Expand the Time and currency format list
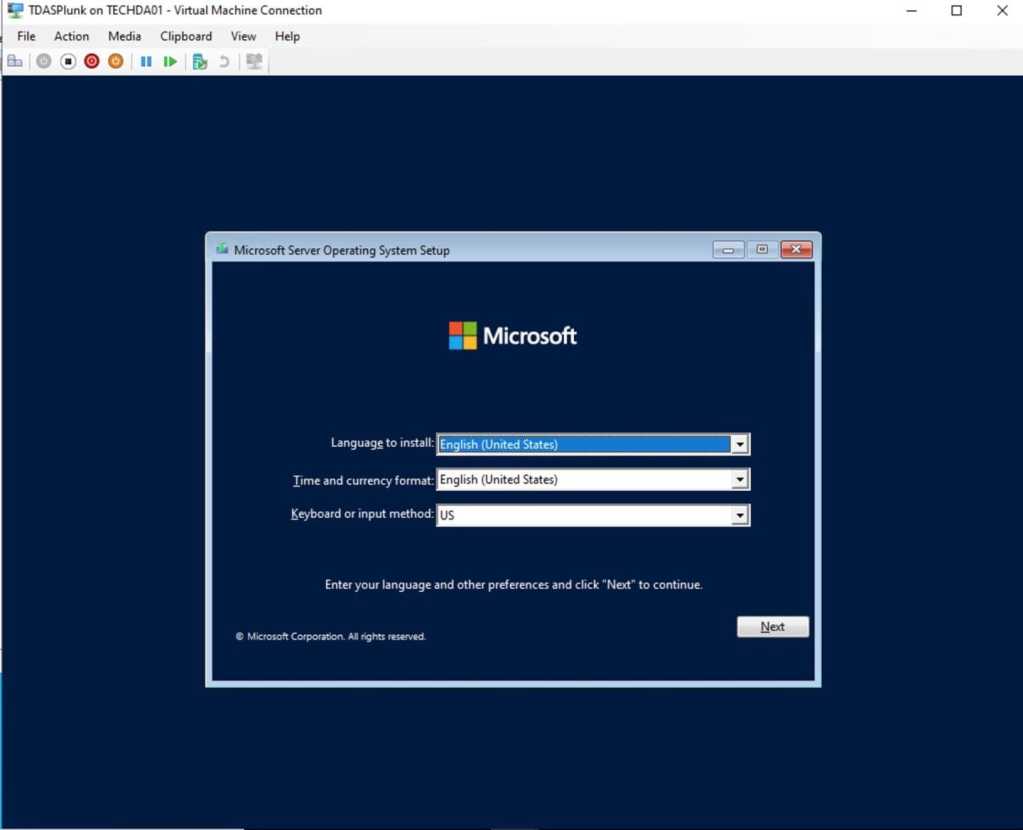The image size is (1023, 830). pos(739,479)
